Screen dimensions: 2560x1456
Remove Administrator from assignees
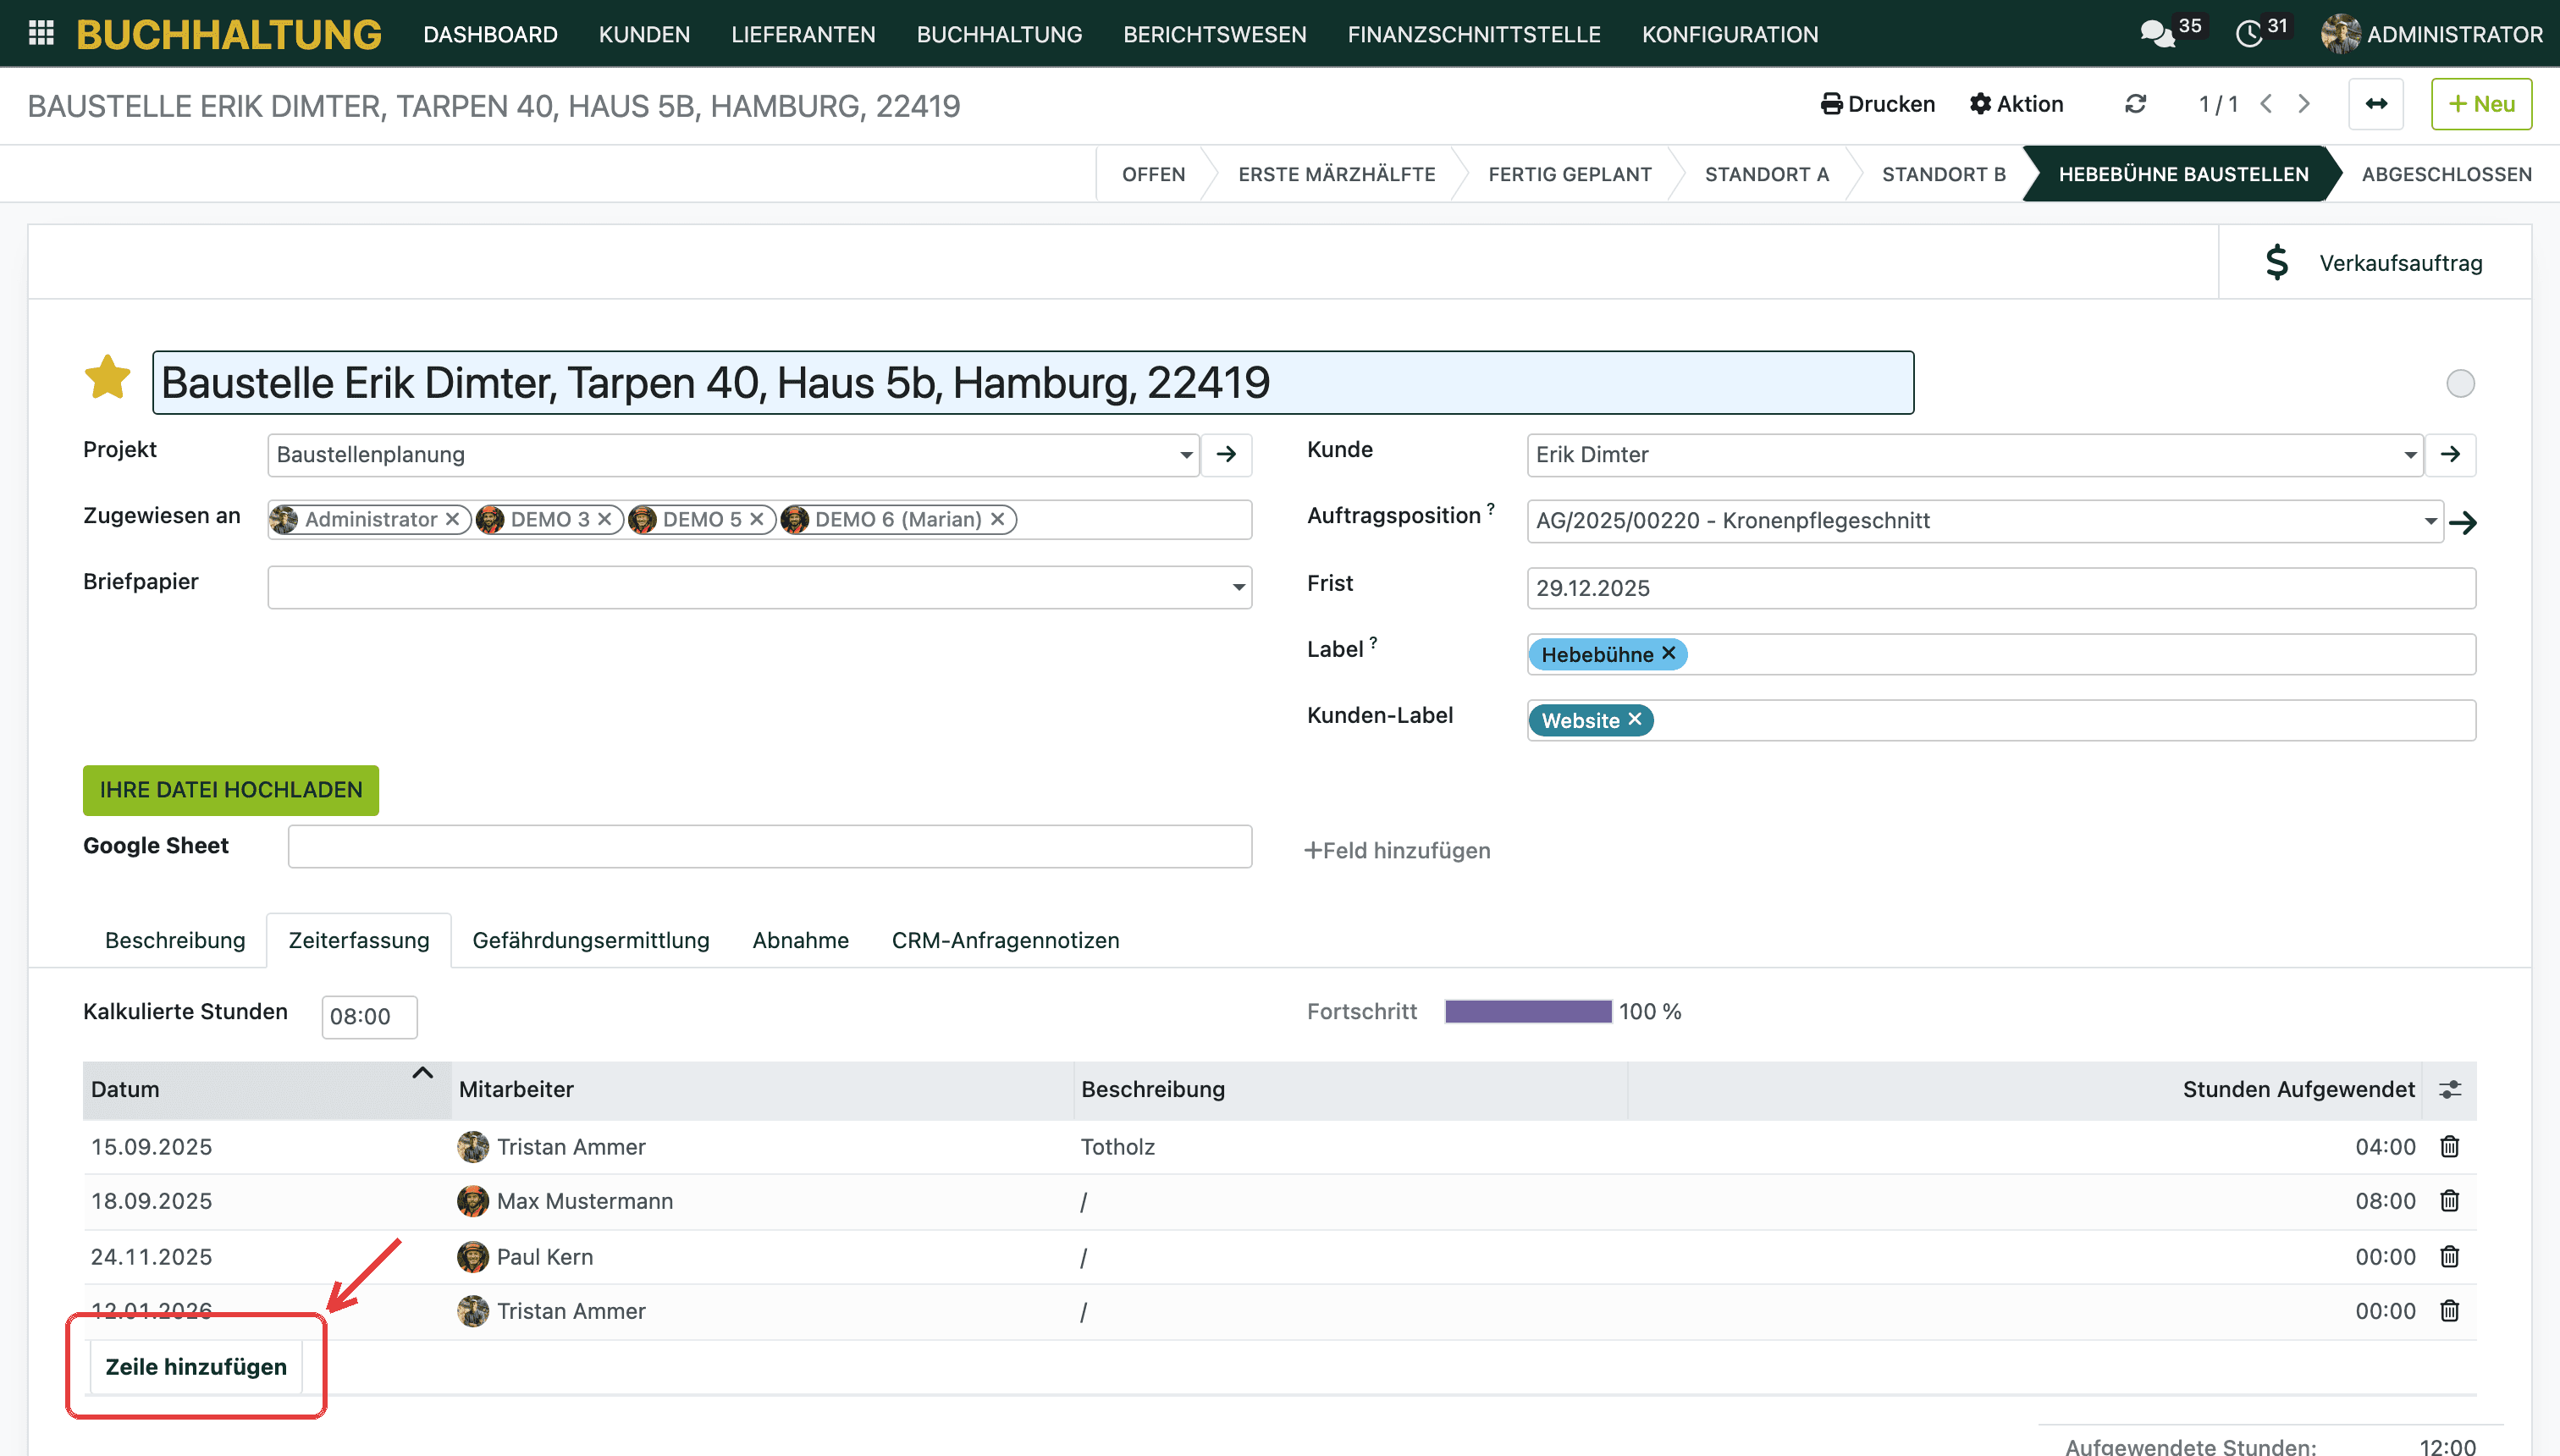tap(452, 519)
